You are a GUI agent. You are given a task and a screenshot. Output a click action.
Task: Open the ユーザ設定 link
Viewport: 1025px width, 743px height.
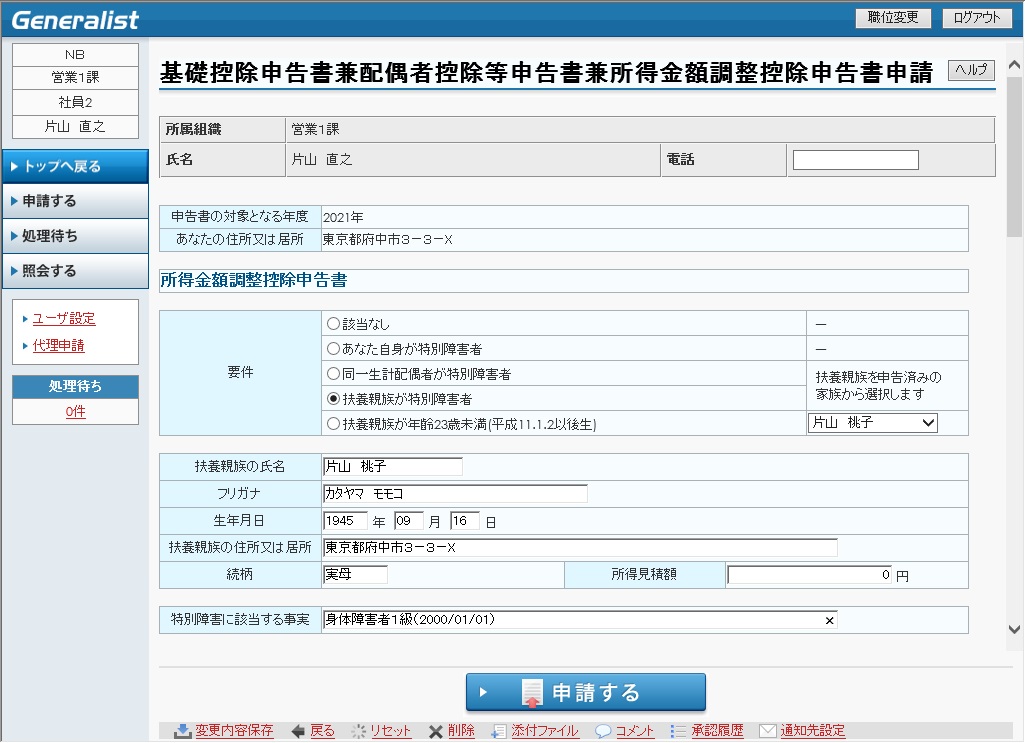click(64, 319)
